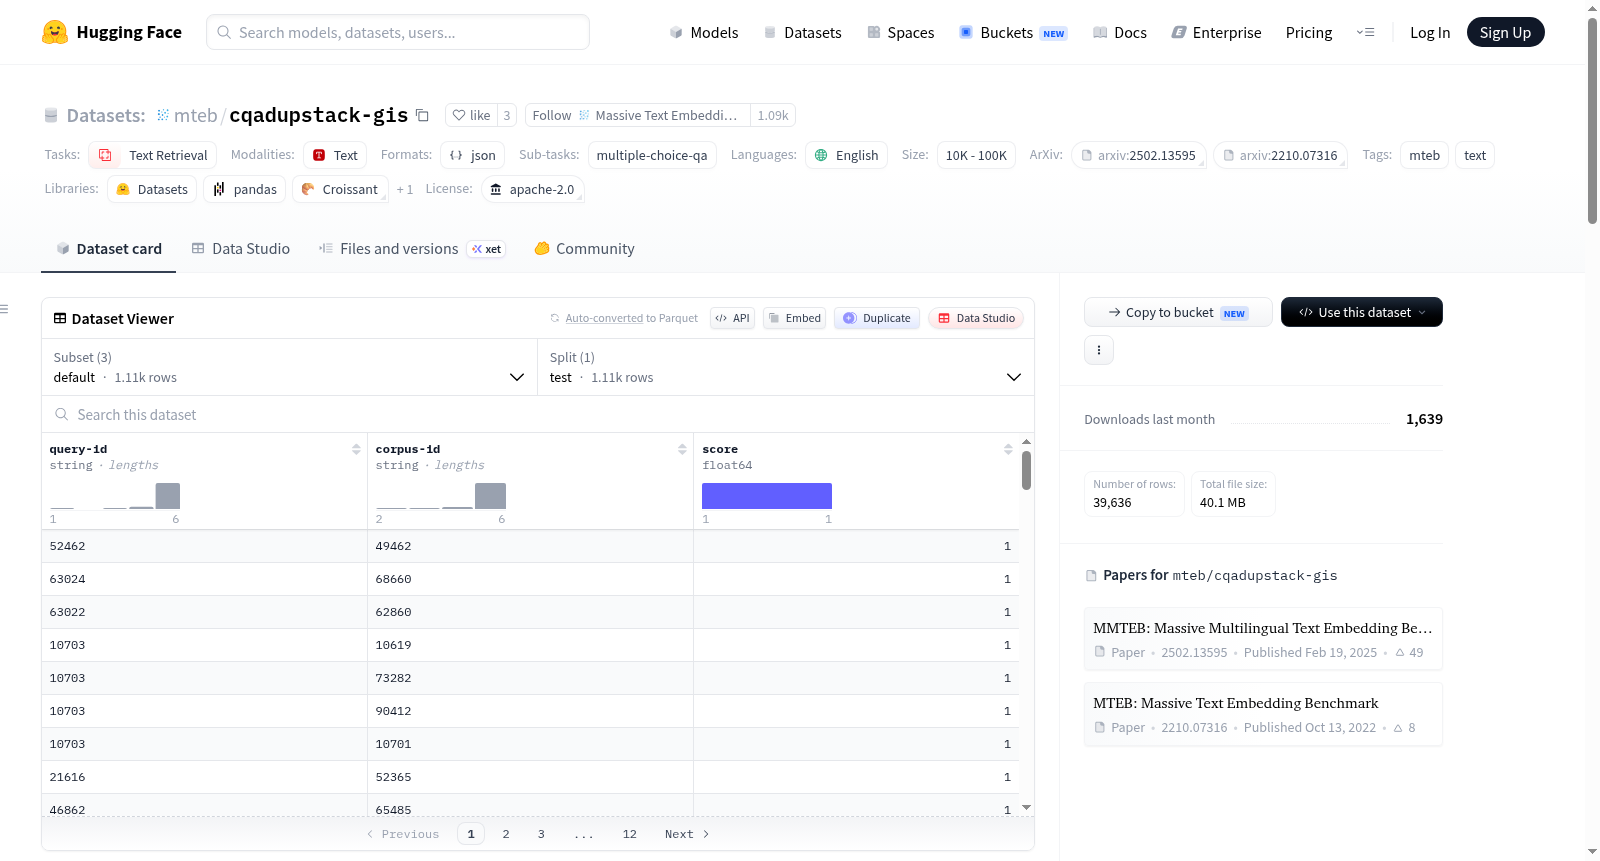Open Files and versions tab

point(412,249)
